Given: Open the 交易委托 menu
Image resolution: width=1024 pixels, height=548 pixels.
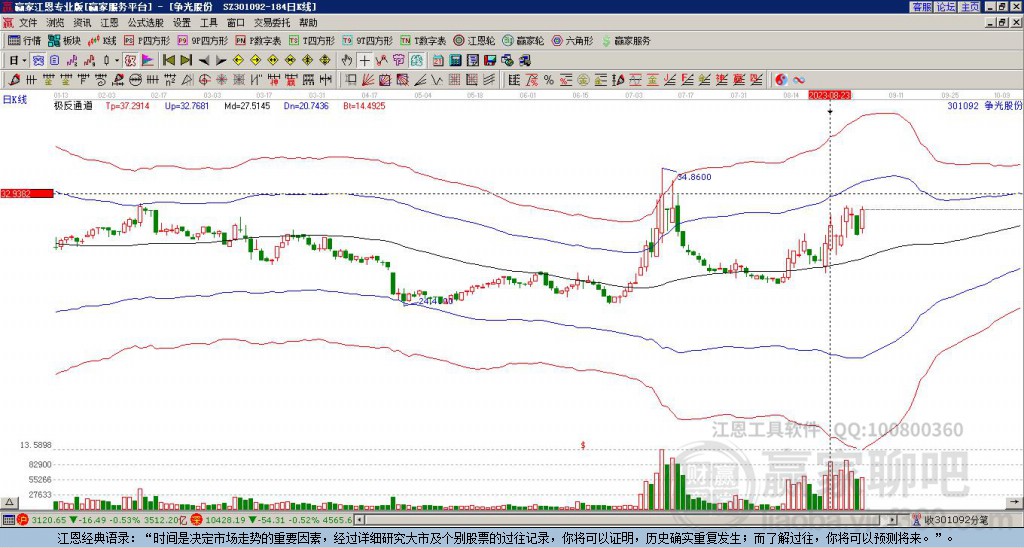Looking at the screenshot, I should coord(272,23).
